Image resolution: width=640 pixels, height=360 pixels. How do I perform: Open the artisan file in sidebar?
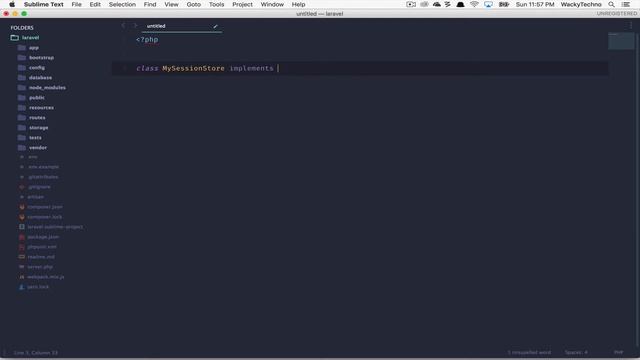(x=36, y=197)
